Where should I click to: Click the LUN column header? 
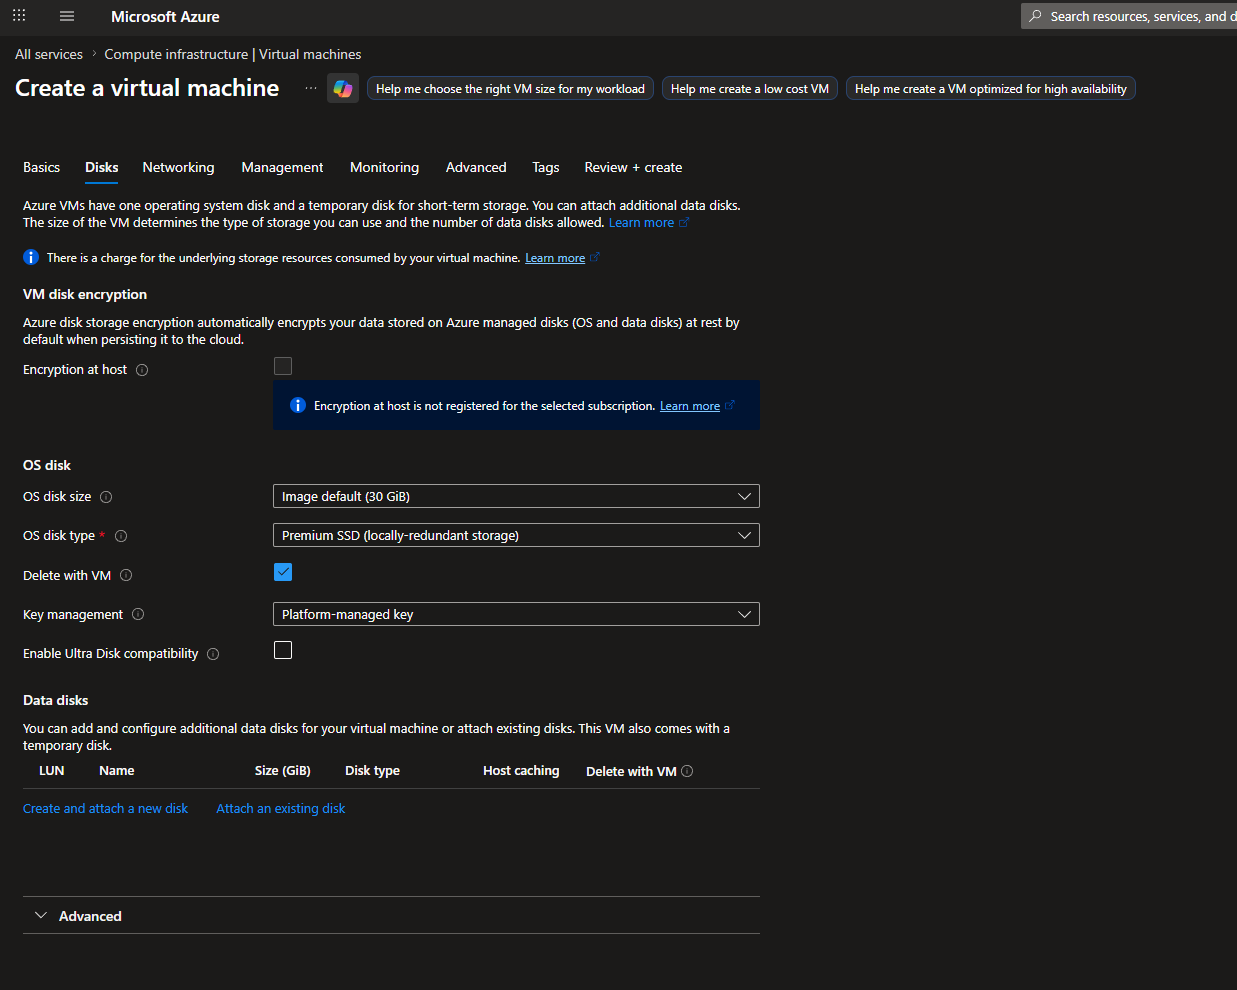[x=52, y=770]
